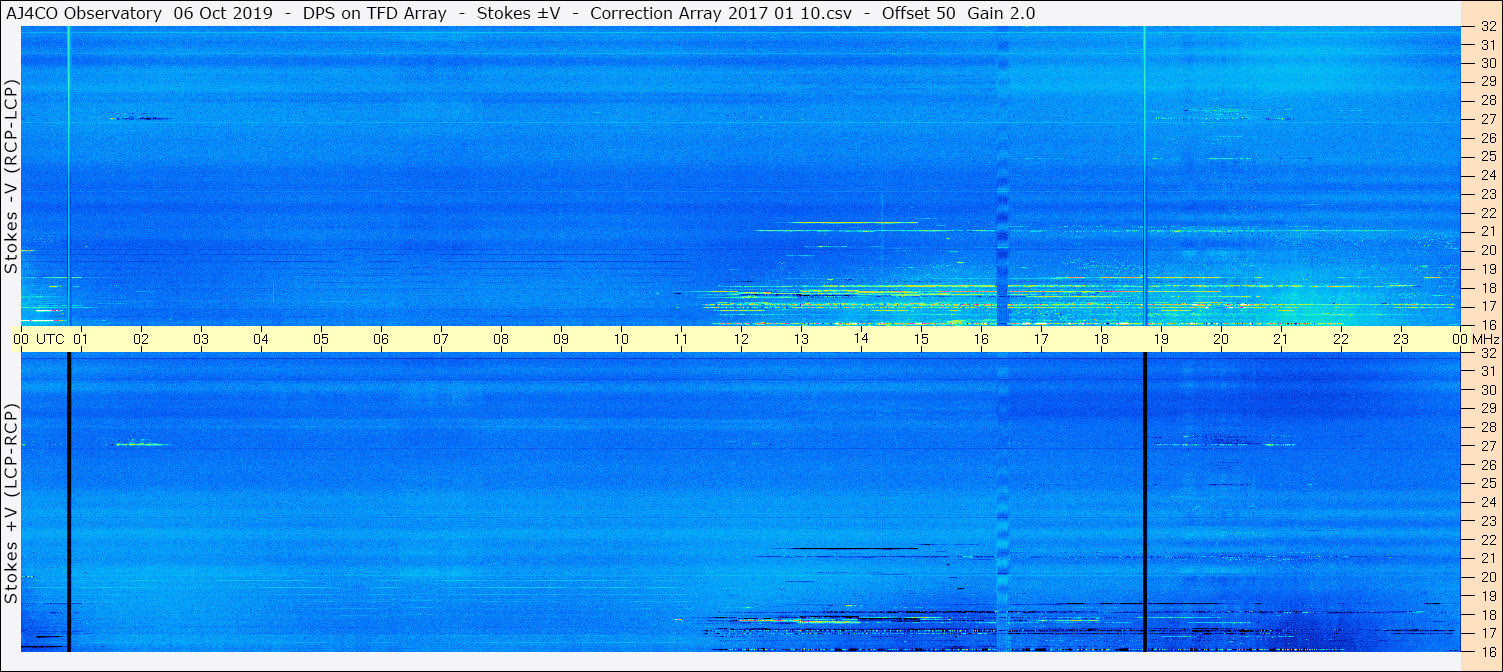Screen dimensions: 1503x672
Task: Click the 07 hour tick on time axis
Action: tap(441, 339)
